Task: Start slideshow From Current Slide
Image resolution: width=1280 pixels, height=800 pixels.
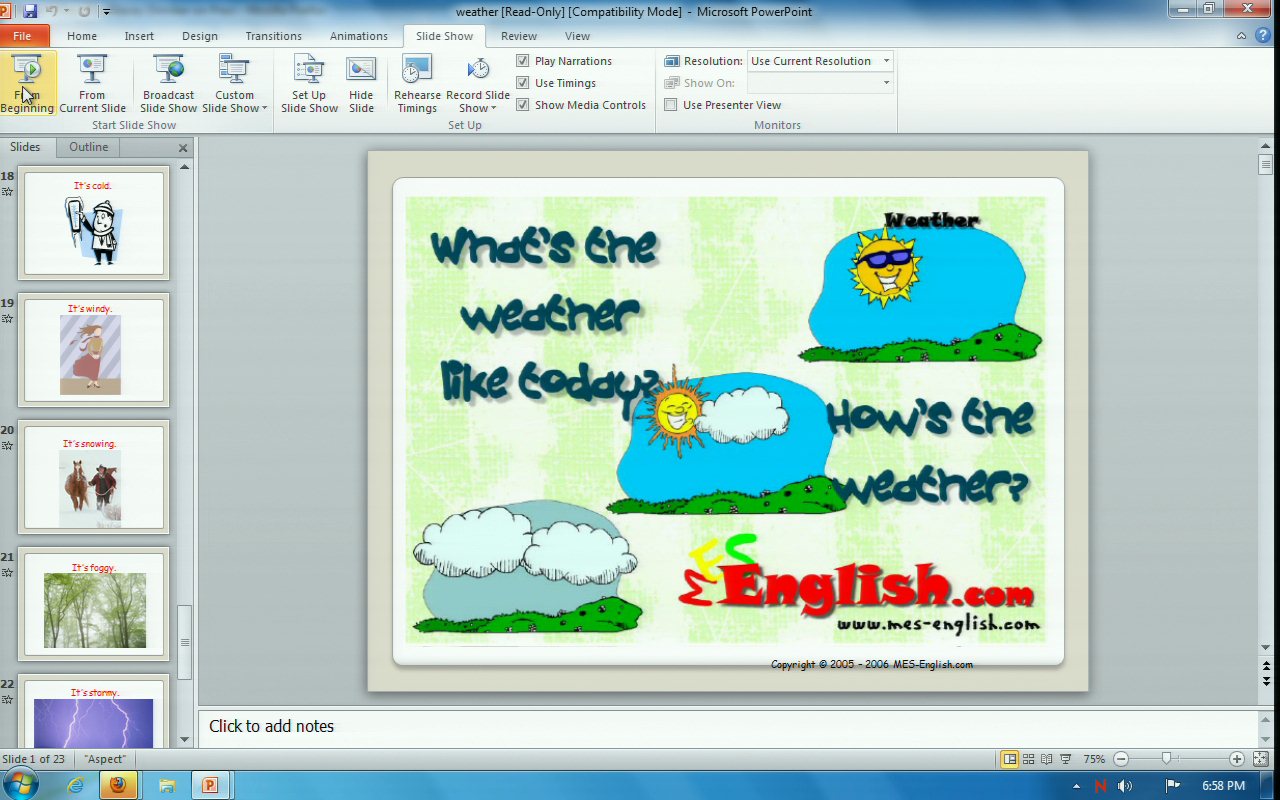Action: tap(92, 83)
